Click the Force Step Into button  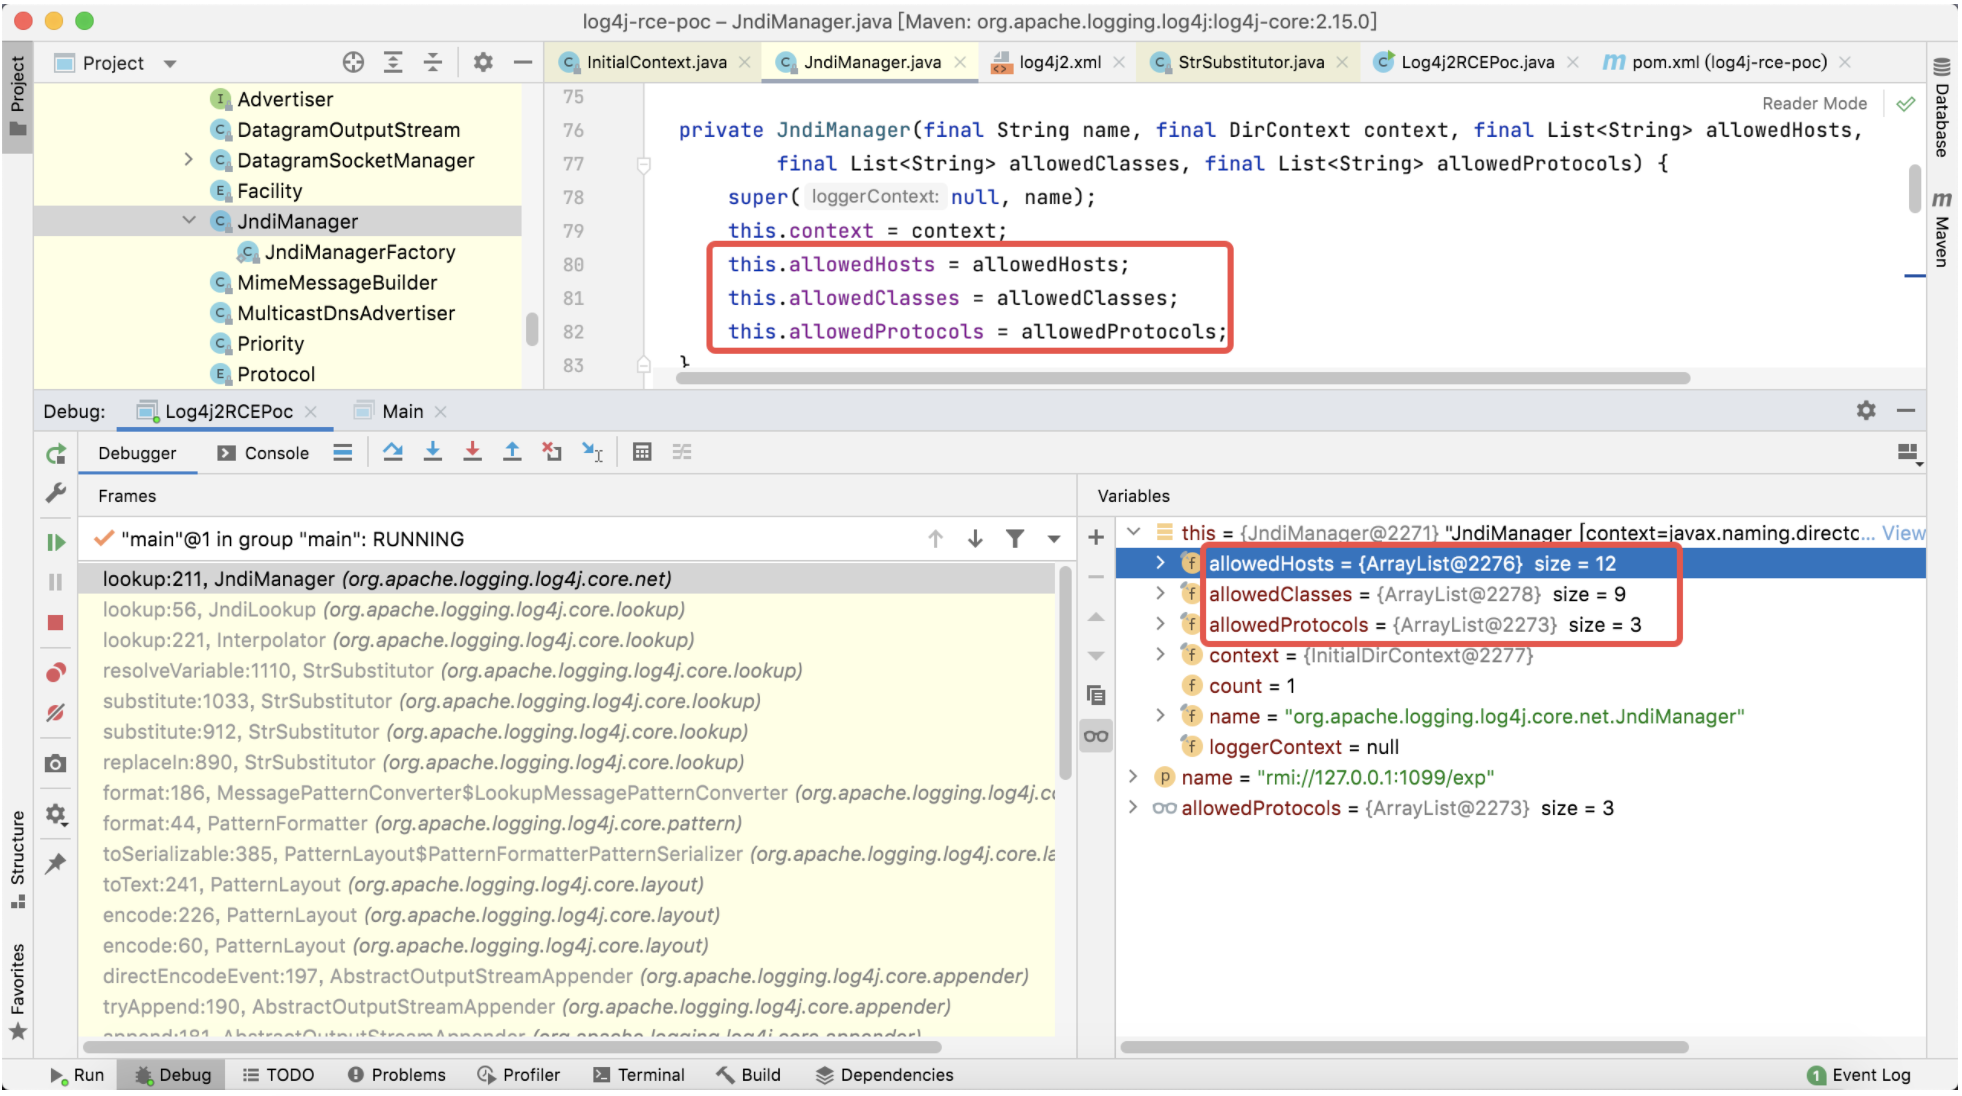473,453
